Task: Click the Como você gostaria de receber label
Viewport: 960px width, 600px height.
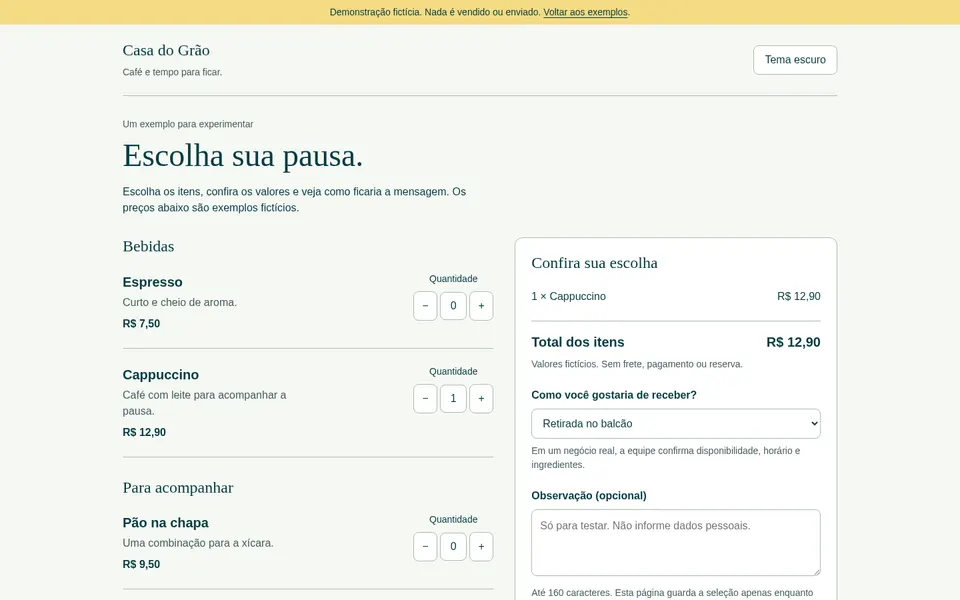Action: click(614, 395)
